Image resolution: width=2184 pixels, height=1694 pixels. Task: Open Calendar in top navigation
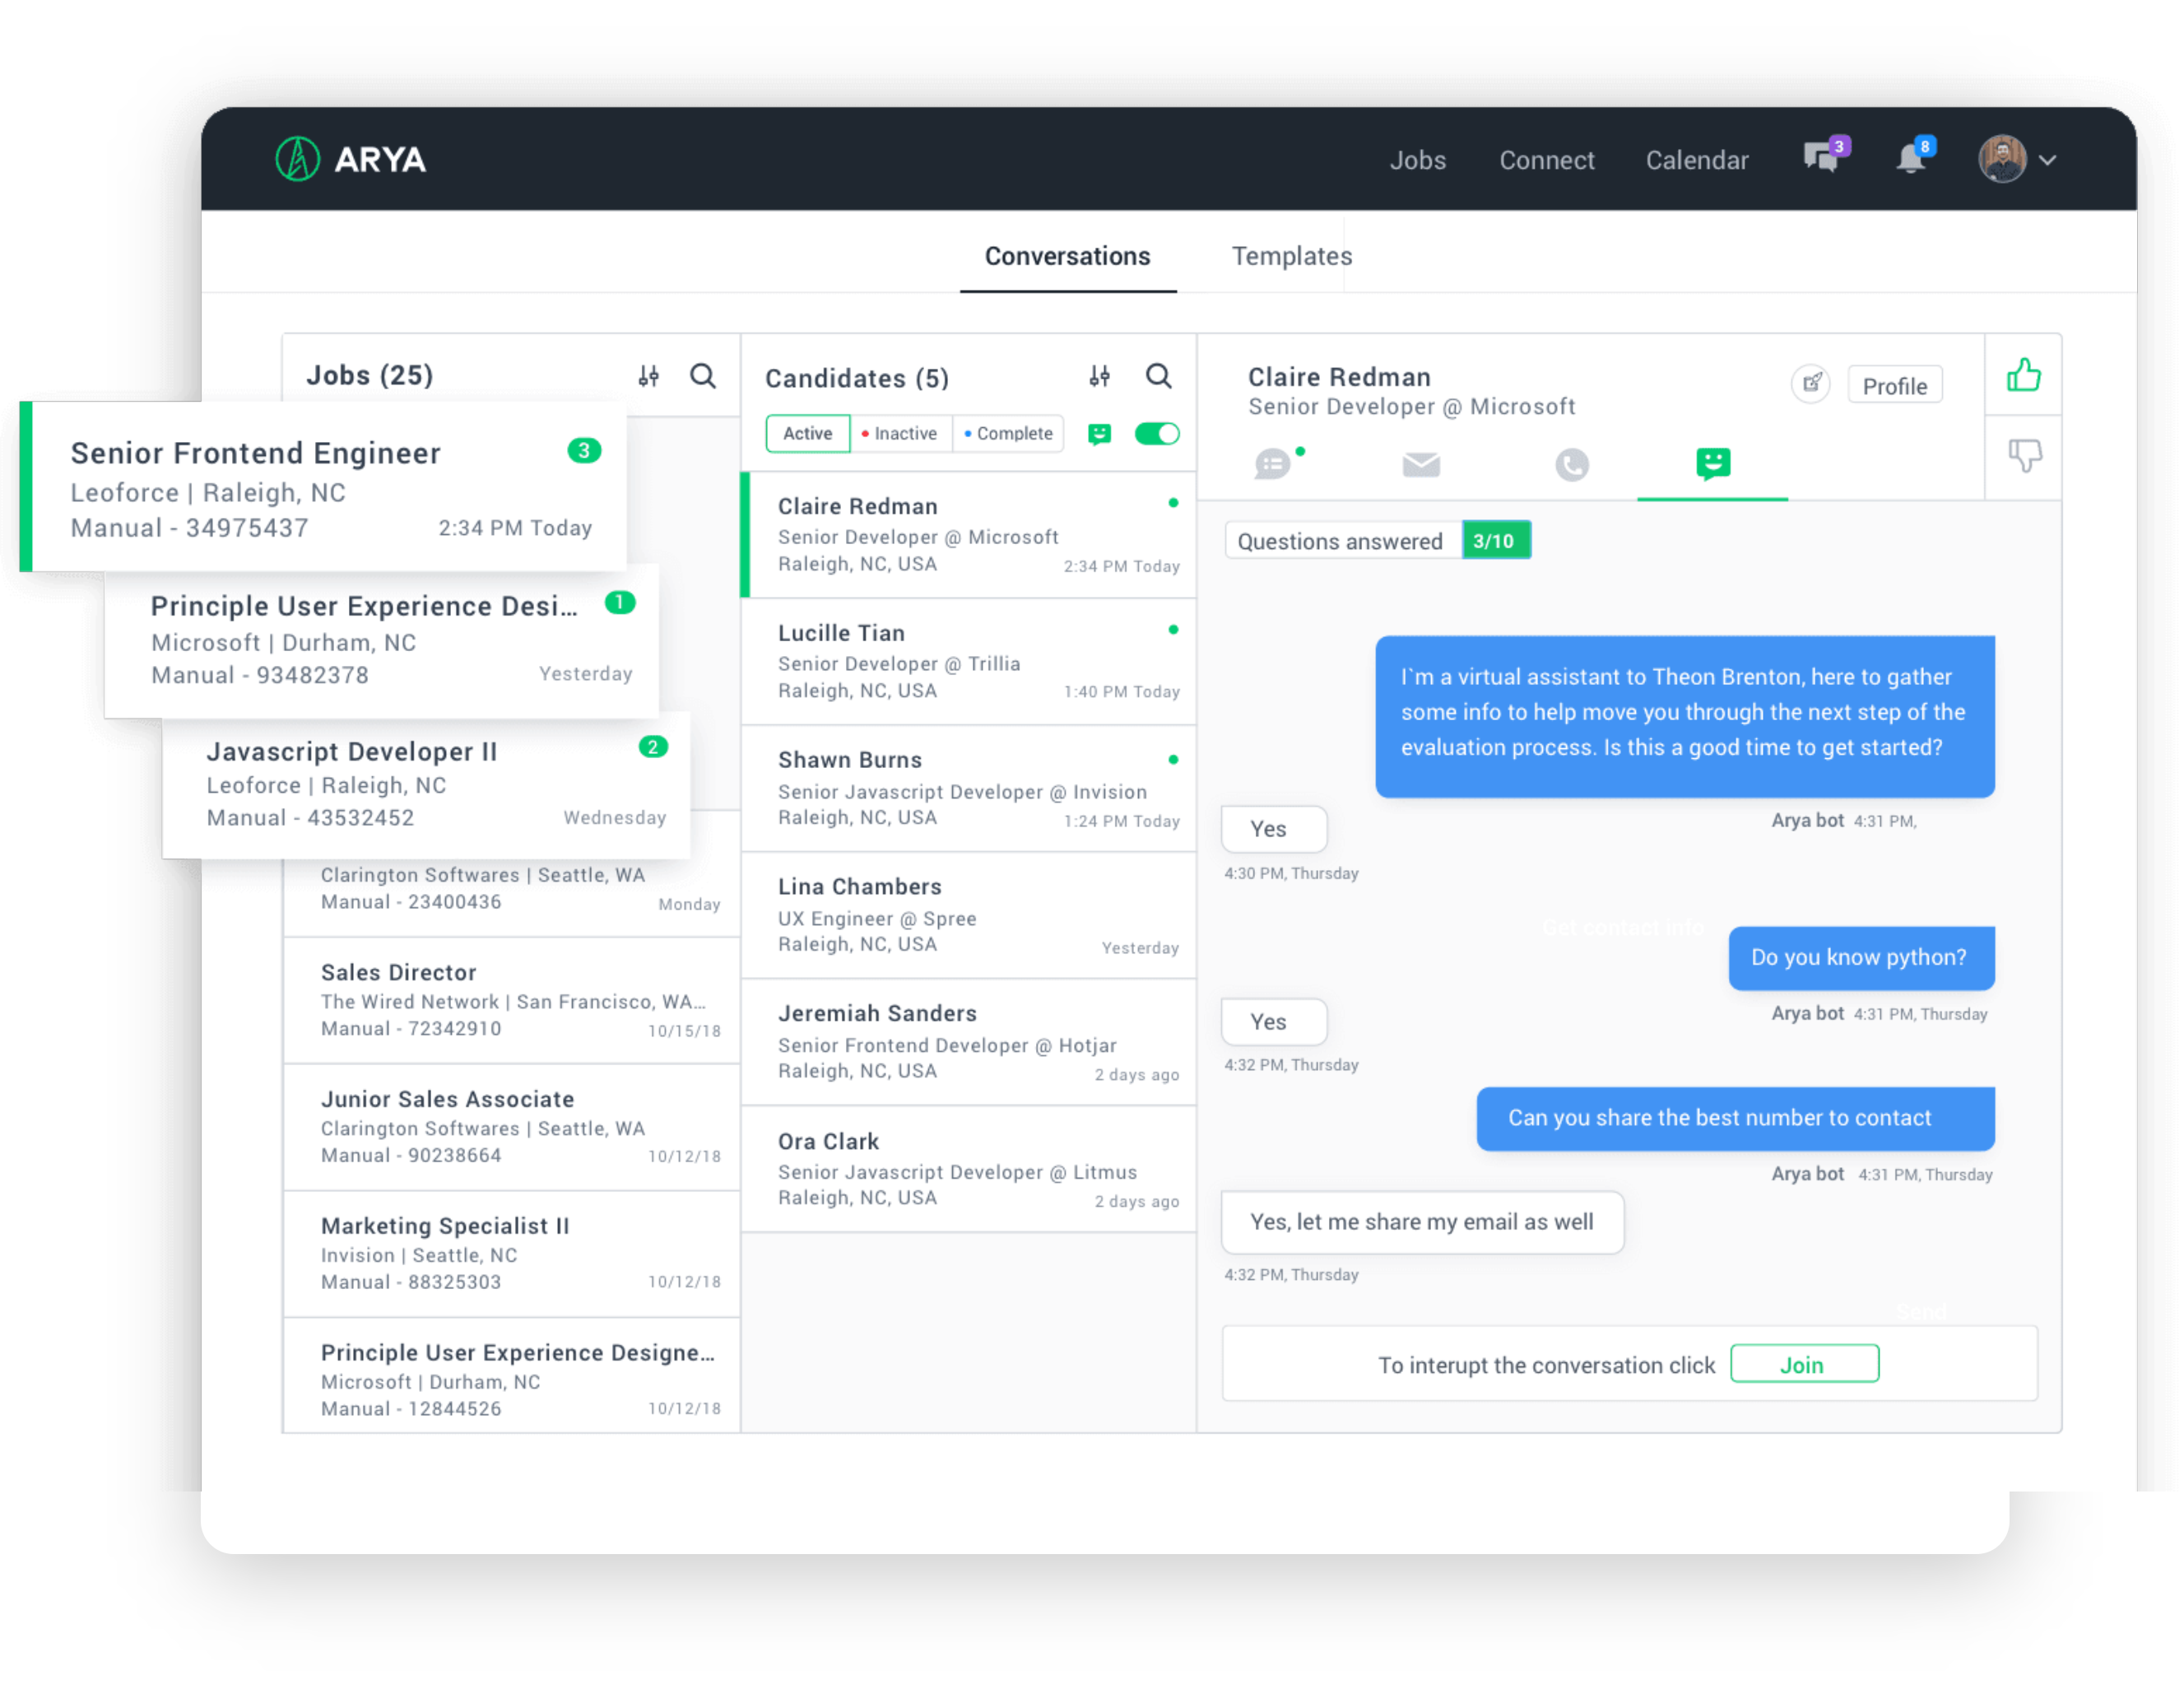[1697, 160]
